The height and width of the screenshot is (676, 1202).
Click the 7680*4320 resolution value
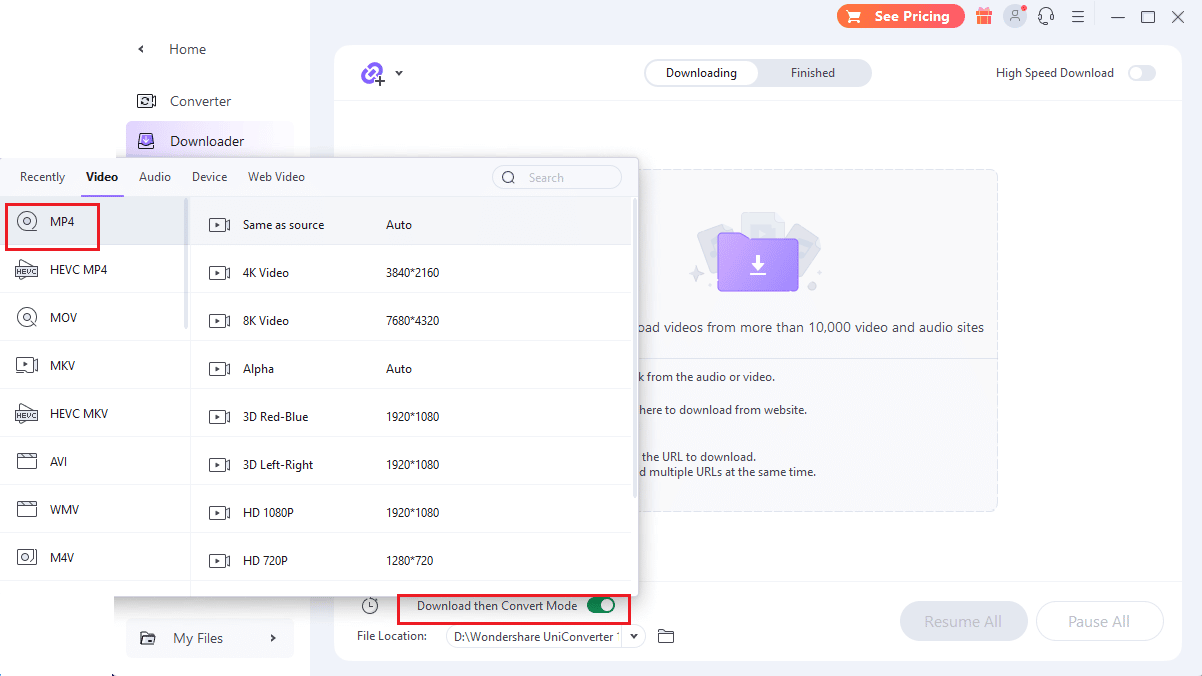tap(412, 321)
